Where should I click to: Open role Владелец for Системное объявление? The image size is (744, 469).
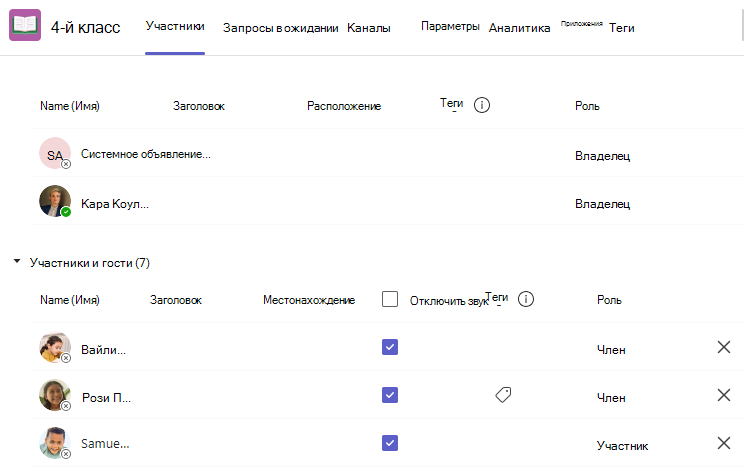pyautogui.click(x=603, y=156)
